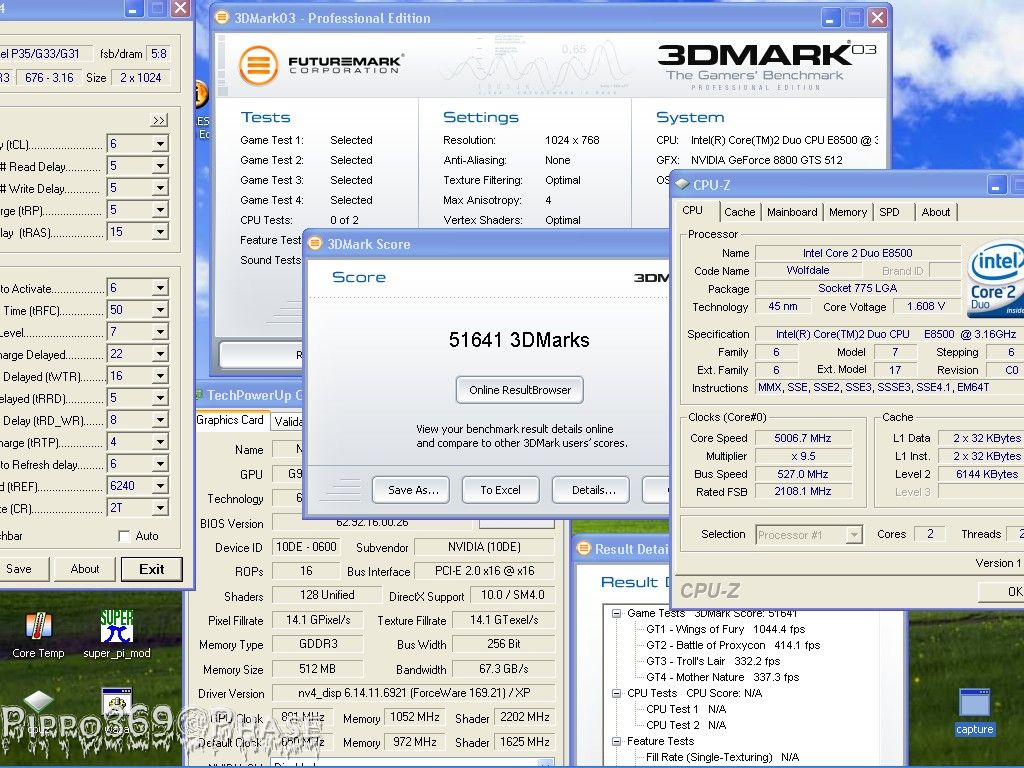
Task: Click the Device ID field 10DE - 0600
Action: point(306,547)
